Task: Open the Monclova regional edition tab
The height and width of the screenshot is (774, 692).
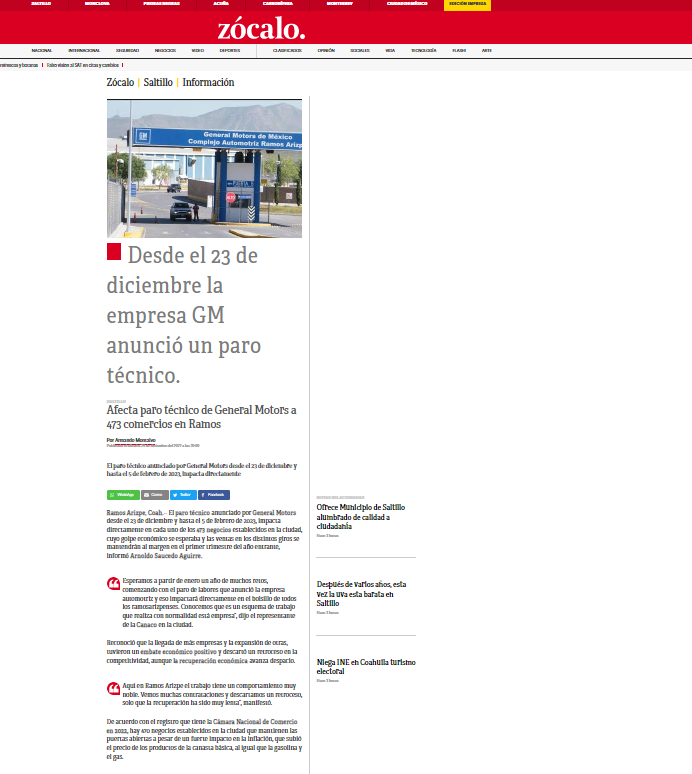Action: [x=97, y=3]
